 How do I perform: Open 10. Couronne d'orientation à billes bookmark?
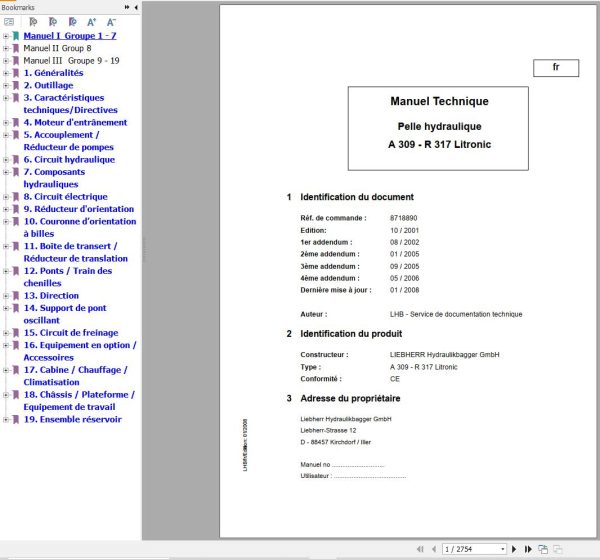tap(80, 227)
